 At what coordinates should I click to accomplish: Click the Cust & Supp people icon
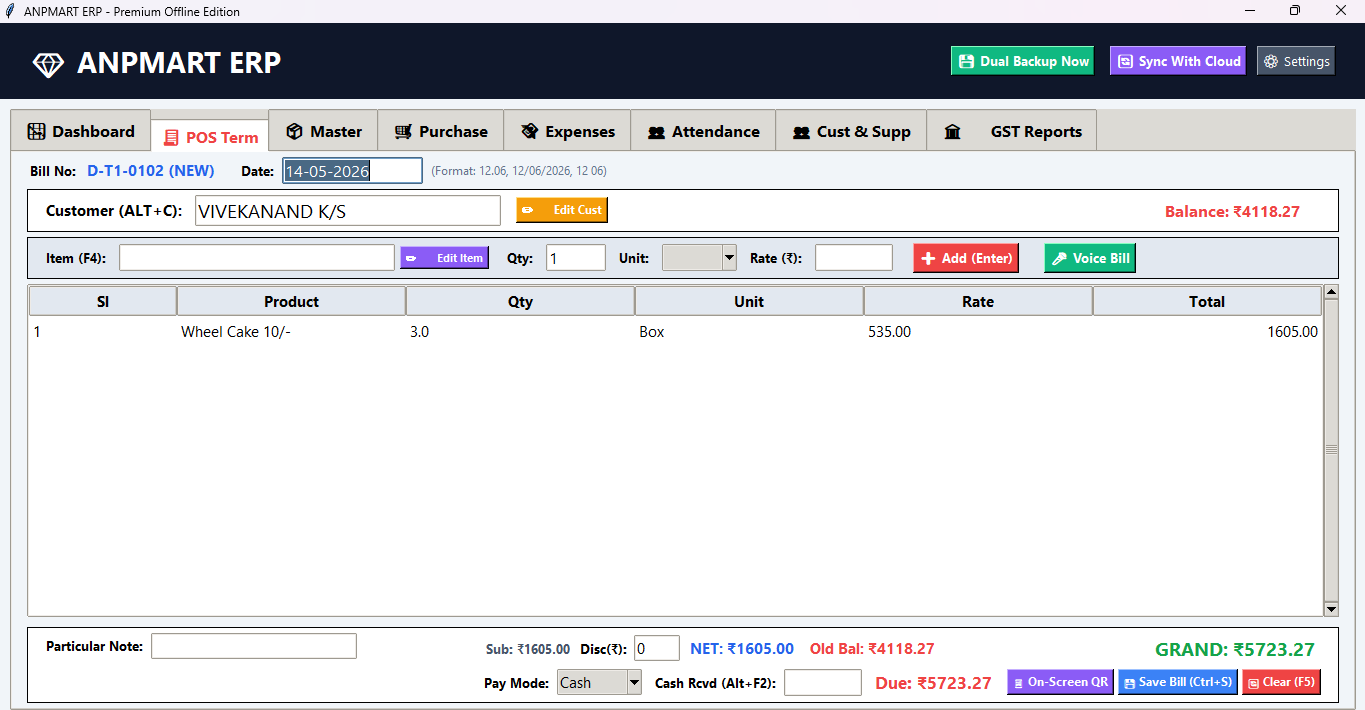pyautogui.click(x=801, y=132)
